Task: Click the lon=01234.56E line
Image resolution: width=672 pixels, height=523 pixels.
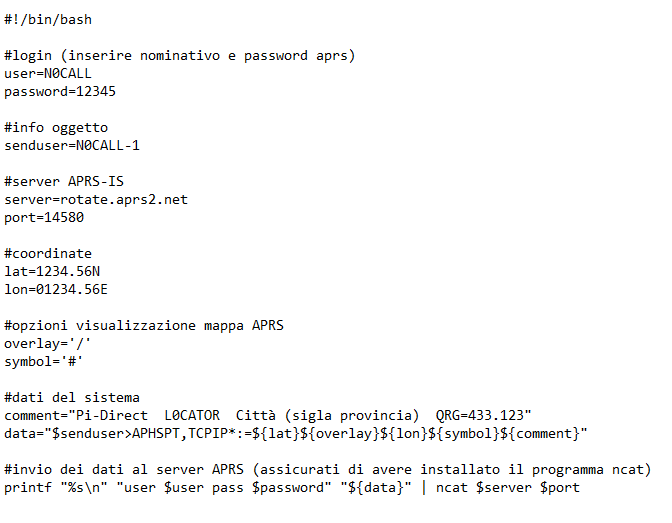Action: click(x=56, y=289)
